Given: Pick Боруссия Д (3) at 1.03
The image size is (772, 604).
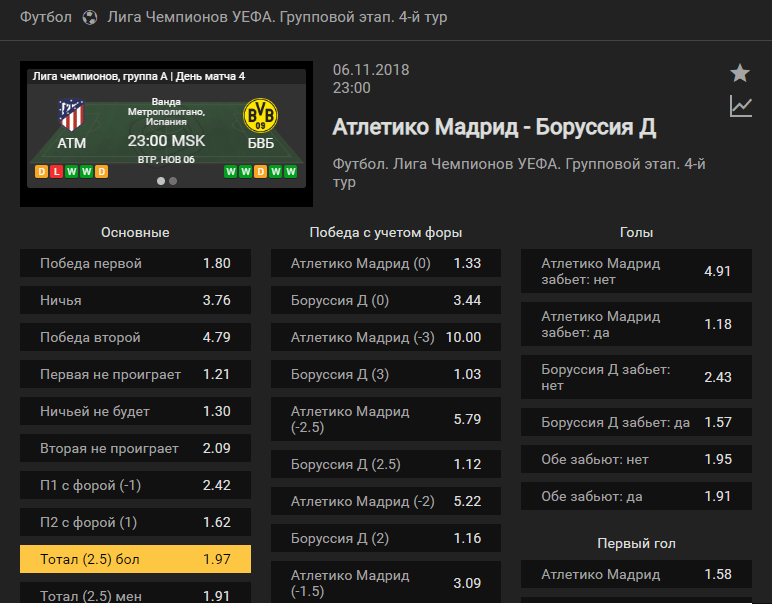Looking at the screenshot, I should point(386,374).
